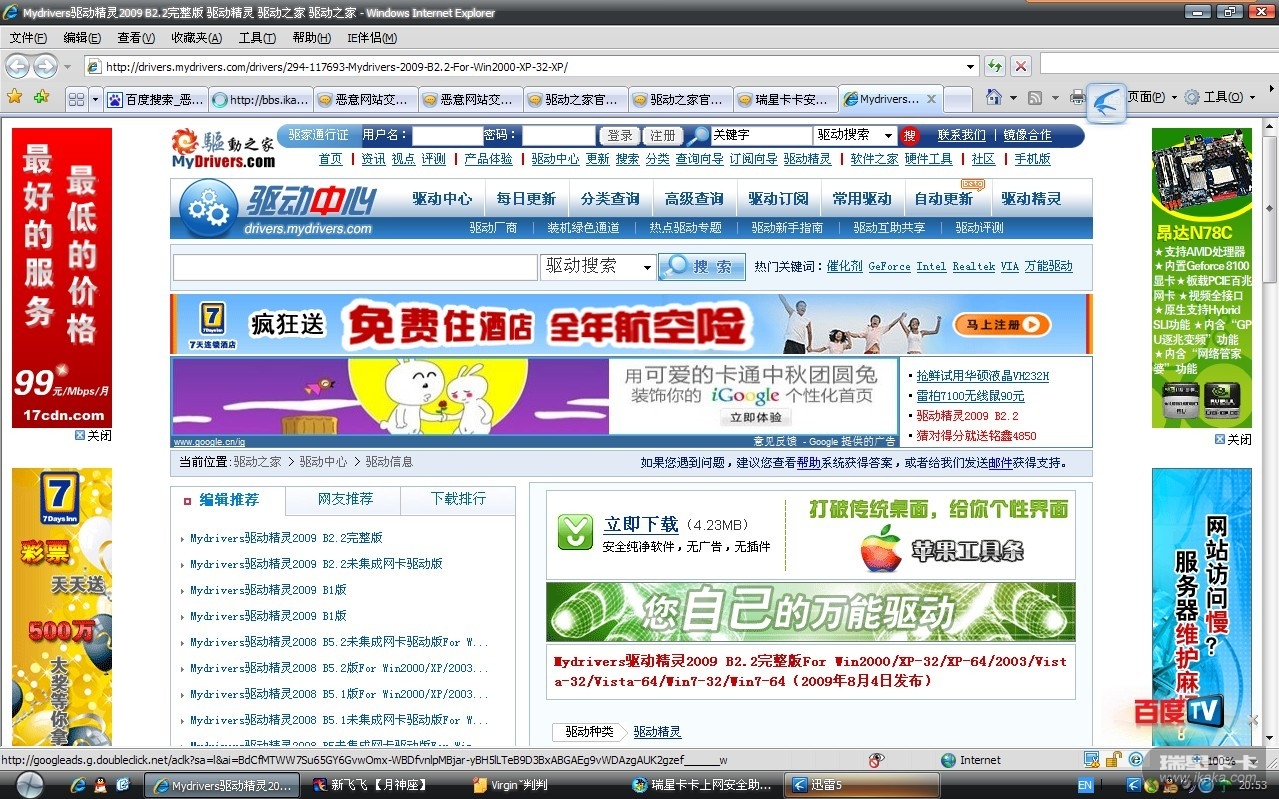Open the 文件(F) menu
The width and height of the screenshot is (1279, 799).
click(28, 38)
